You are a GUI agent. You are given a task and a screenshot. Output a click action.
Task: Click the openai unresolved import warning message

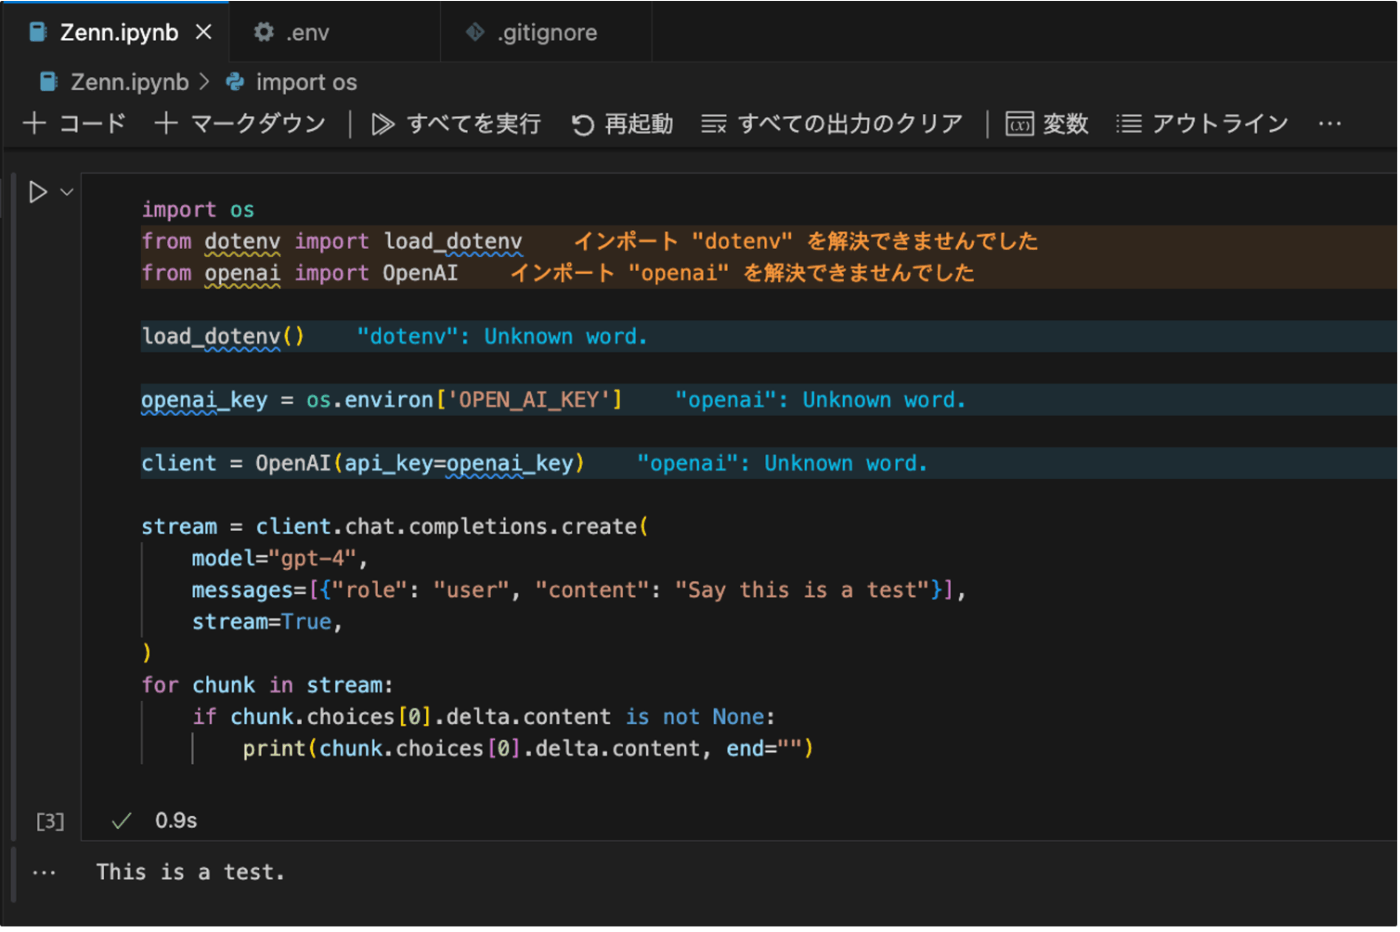[742, 273]
